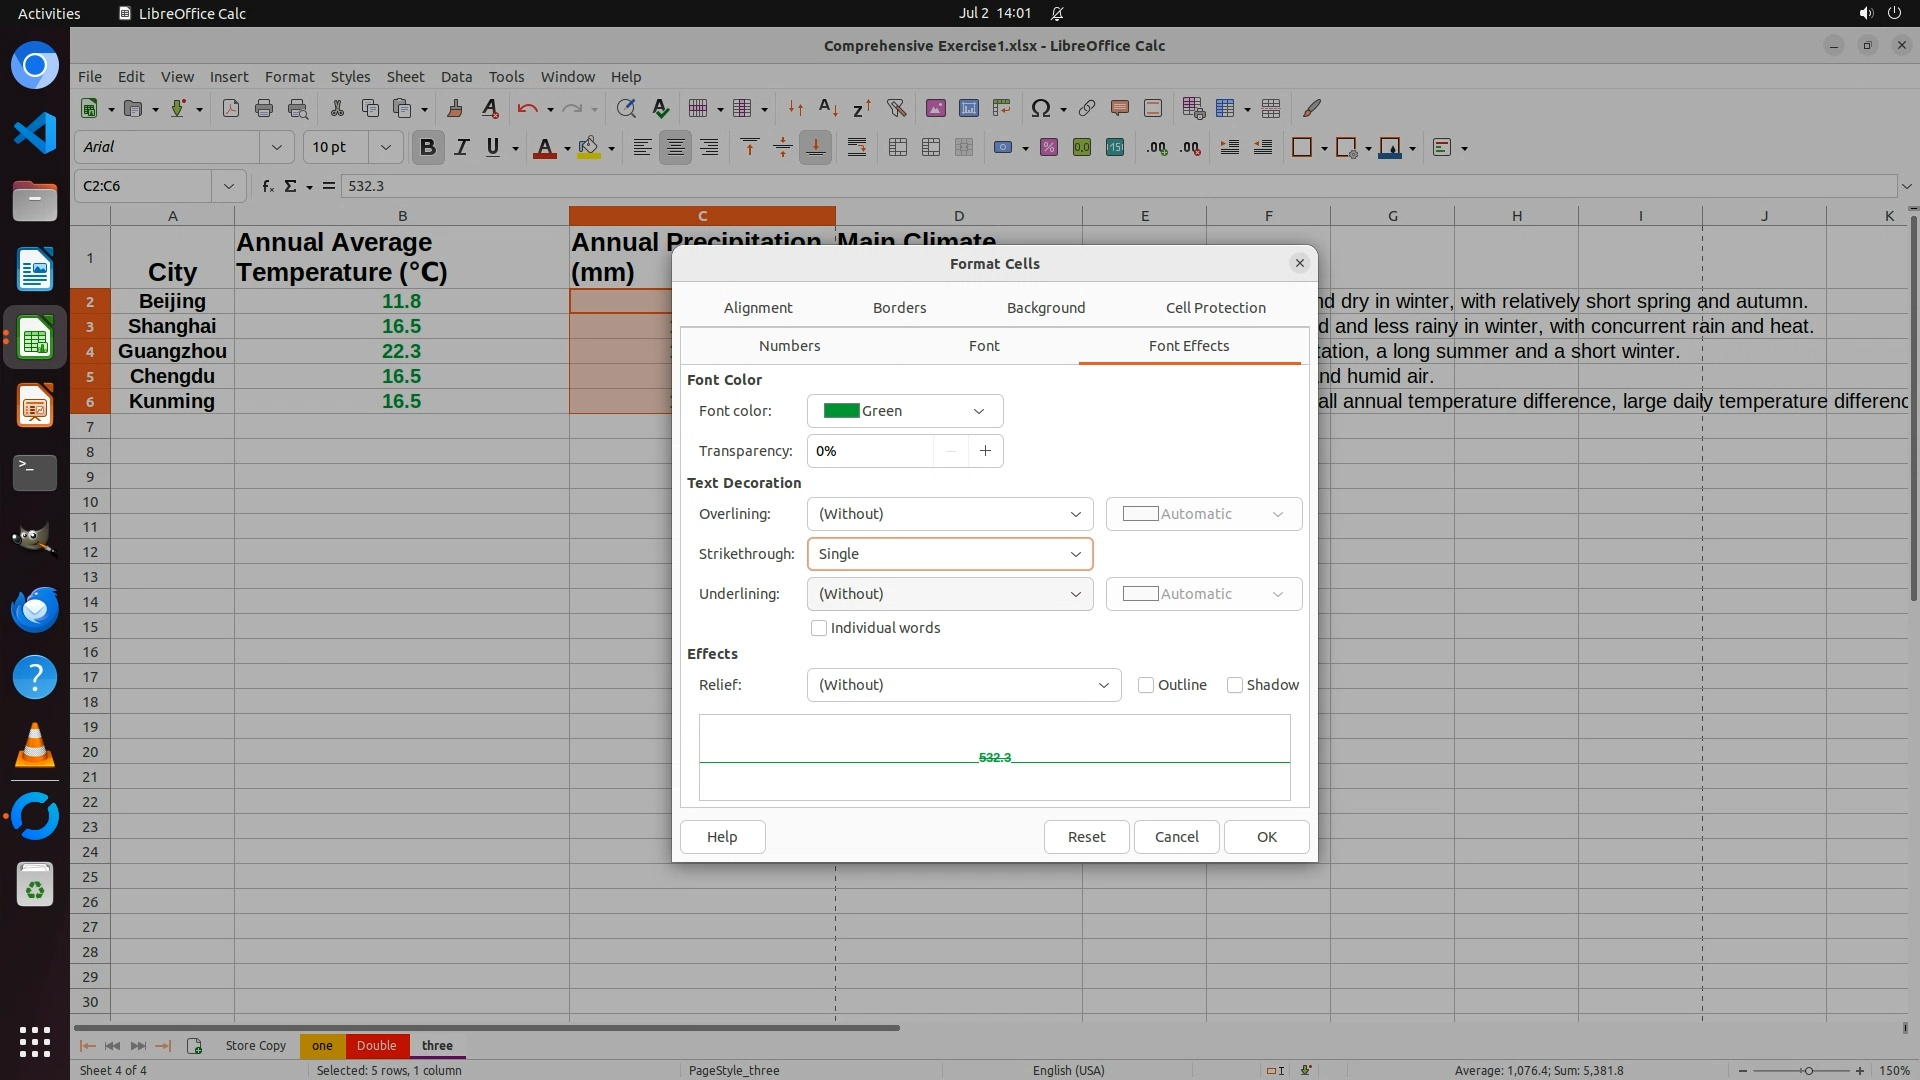This screenshot has width=1920, height=1080.
Task: Switch to the Borders tab
Action: point(899,308)
